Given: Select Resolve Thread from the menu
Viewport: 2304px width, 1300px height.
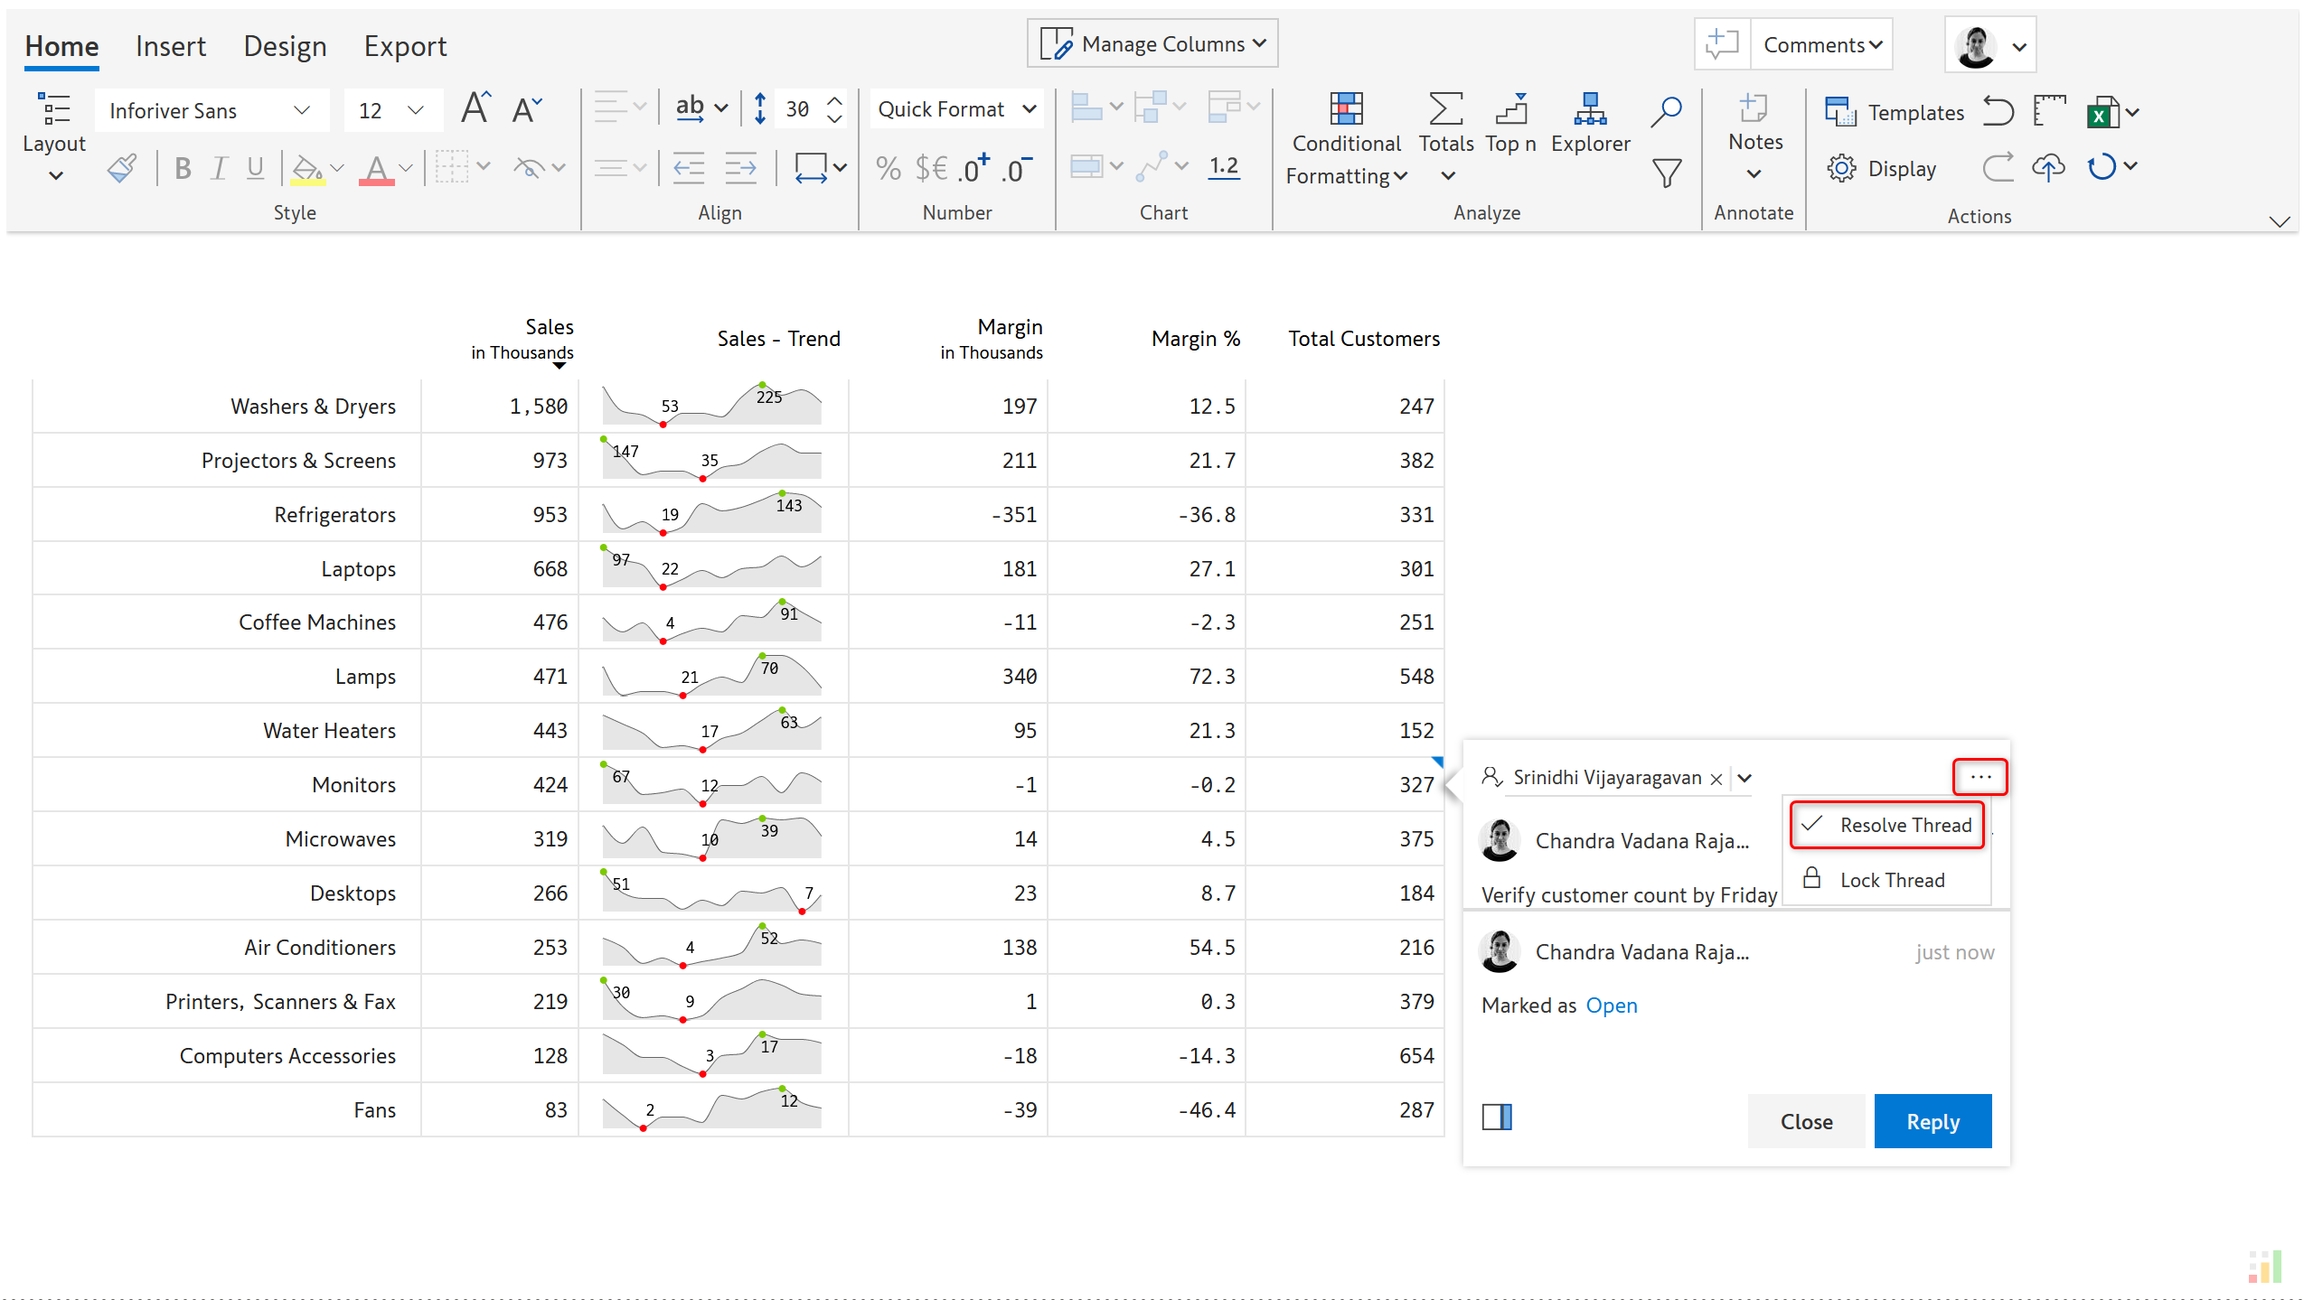Looking at the screenshot, I should pos(1887,825).
